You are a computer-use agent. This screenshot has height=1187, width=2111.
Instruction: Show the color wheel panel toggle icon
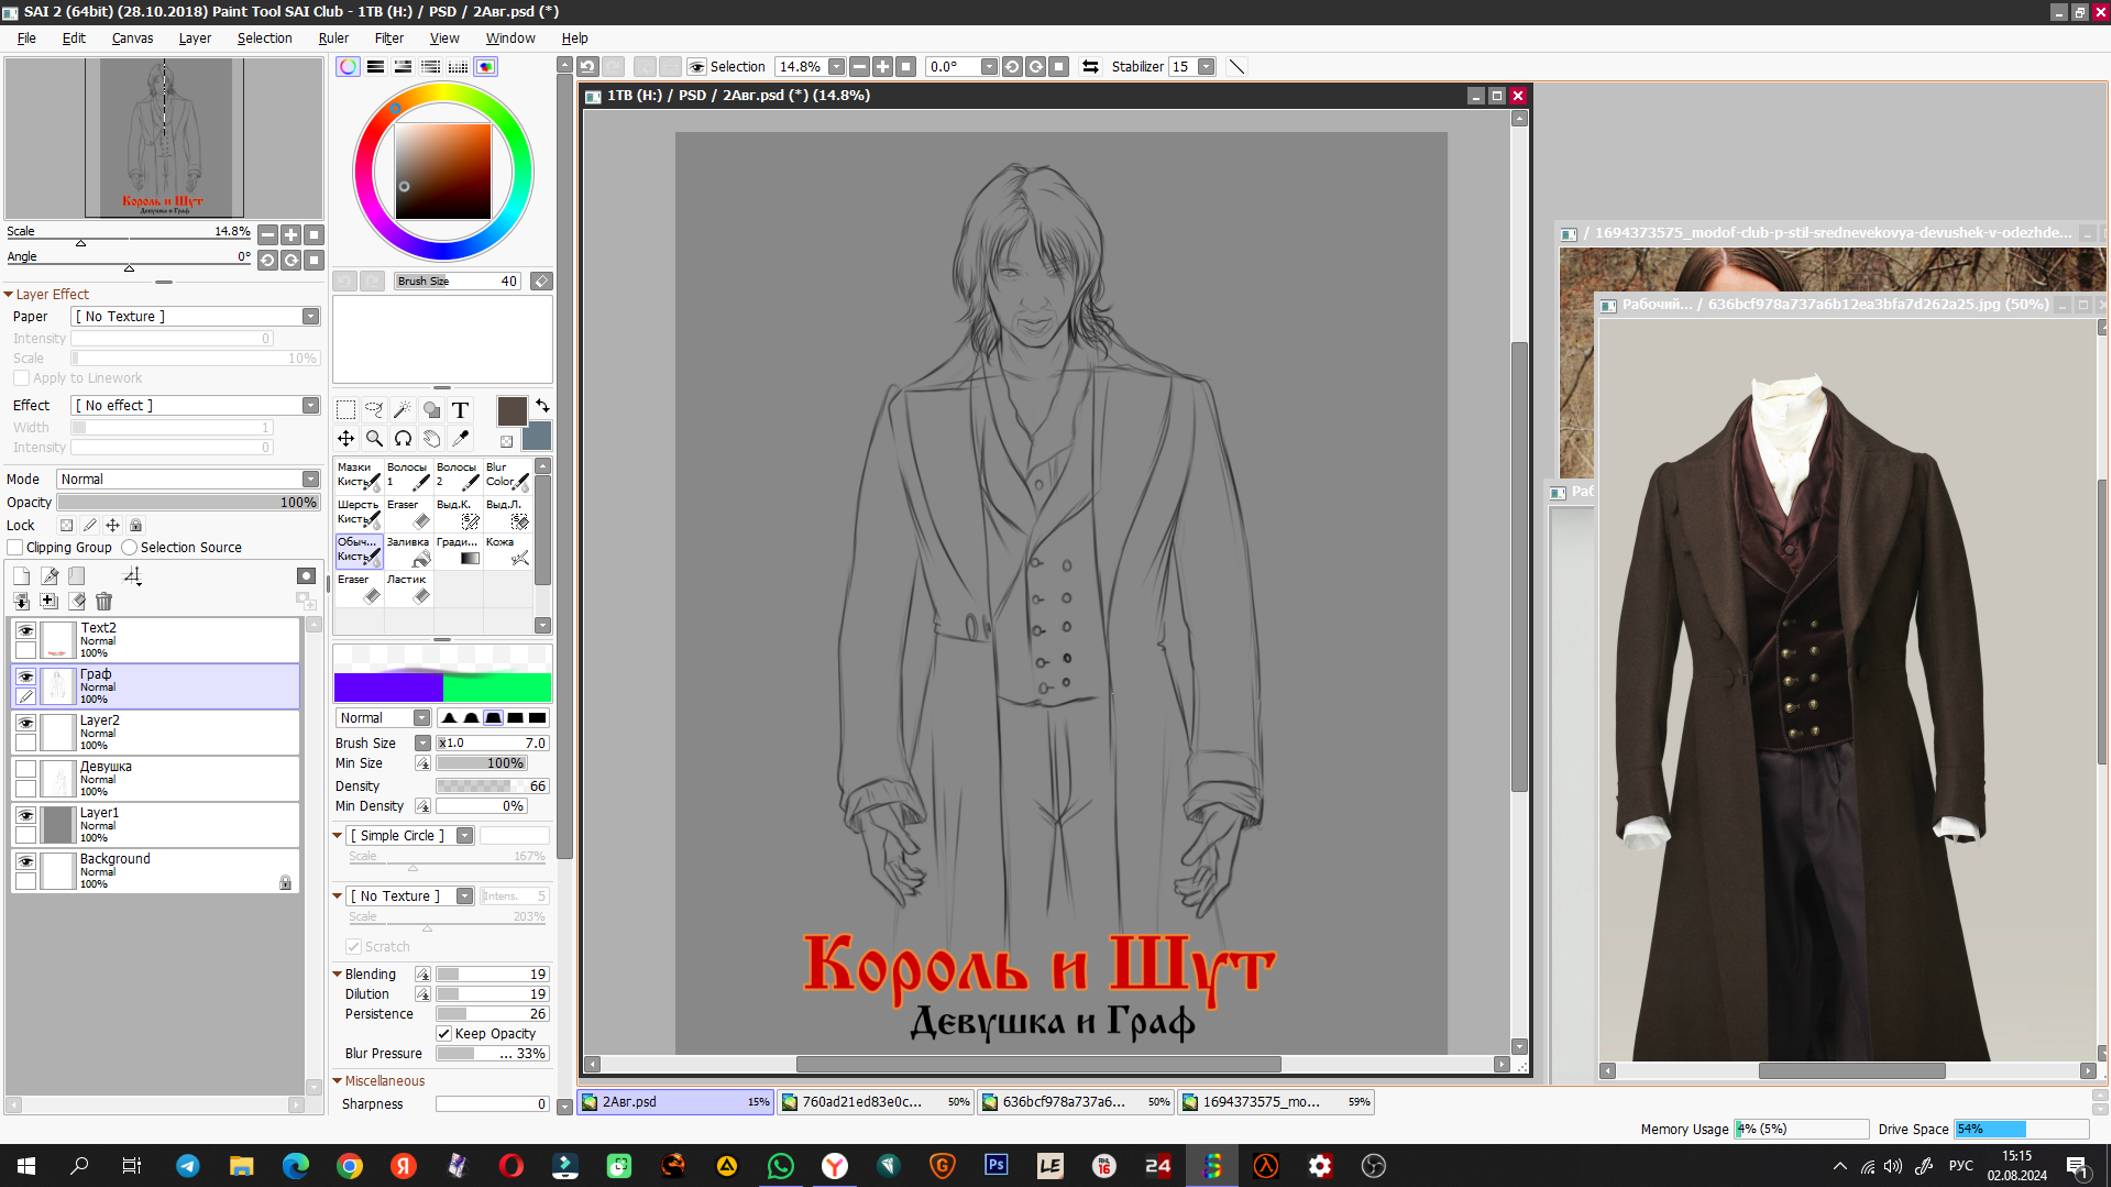[347, 67]
